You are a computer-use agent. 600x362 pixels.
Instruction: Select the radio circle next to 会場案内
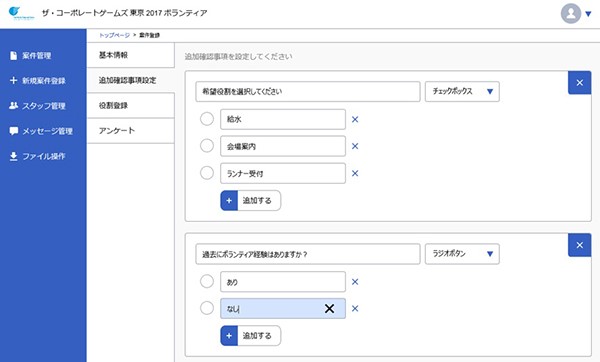pos(207,146)
